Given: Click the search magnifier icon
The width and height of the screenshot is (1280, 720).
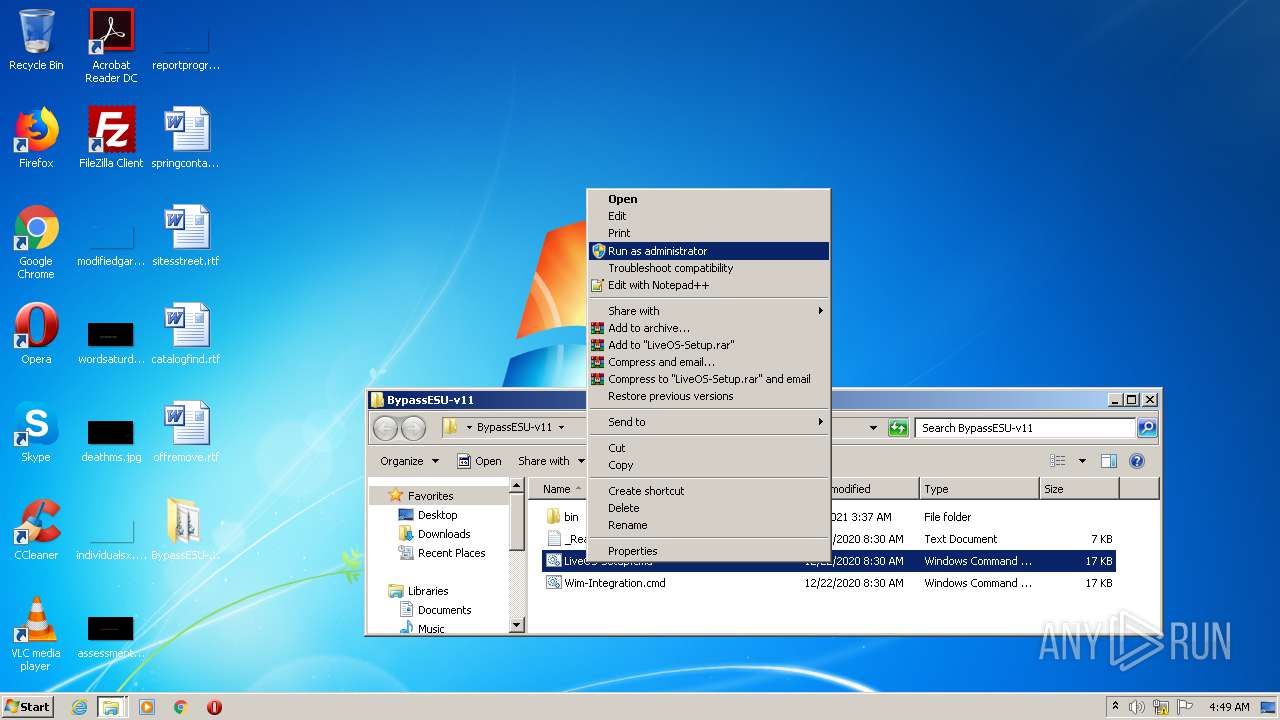Looking at the screenshot, I should [x=1147, y=428].
